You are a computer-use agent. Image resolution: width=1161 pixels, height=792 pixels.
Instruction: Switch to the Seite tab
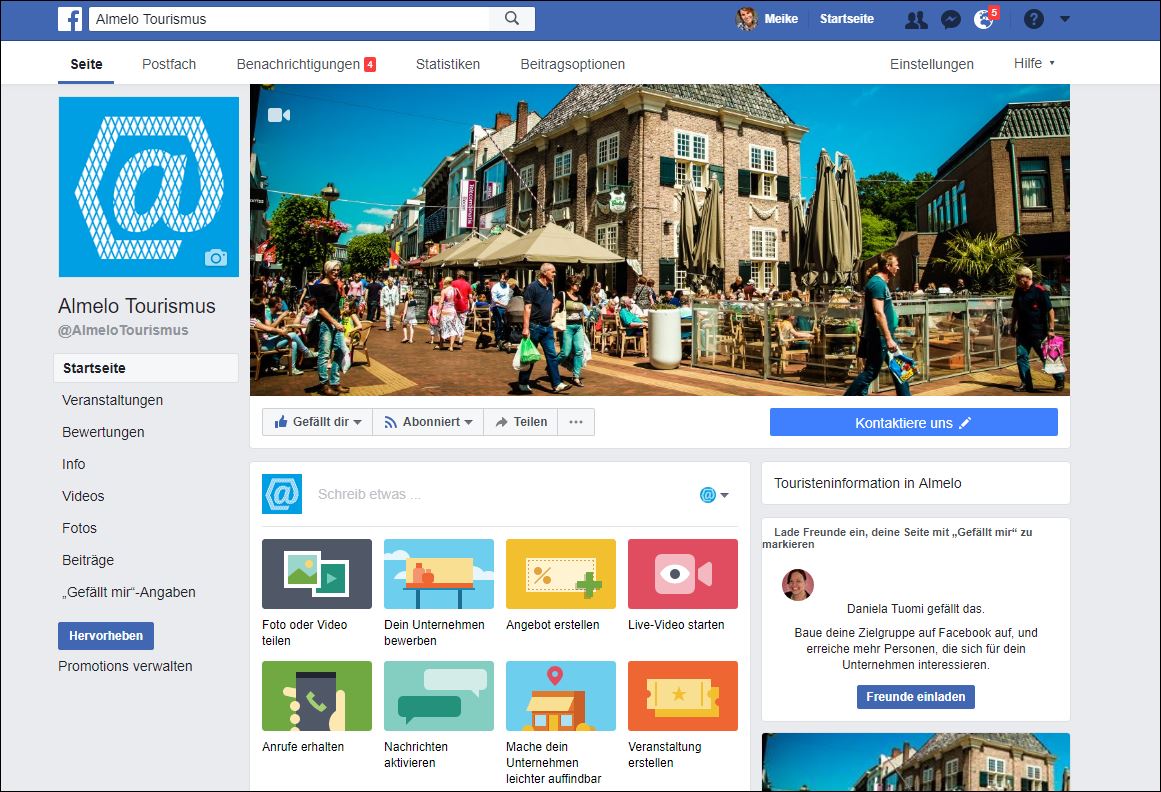coord(87,64)
